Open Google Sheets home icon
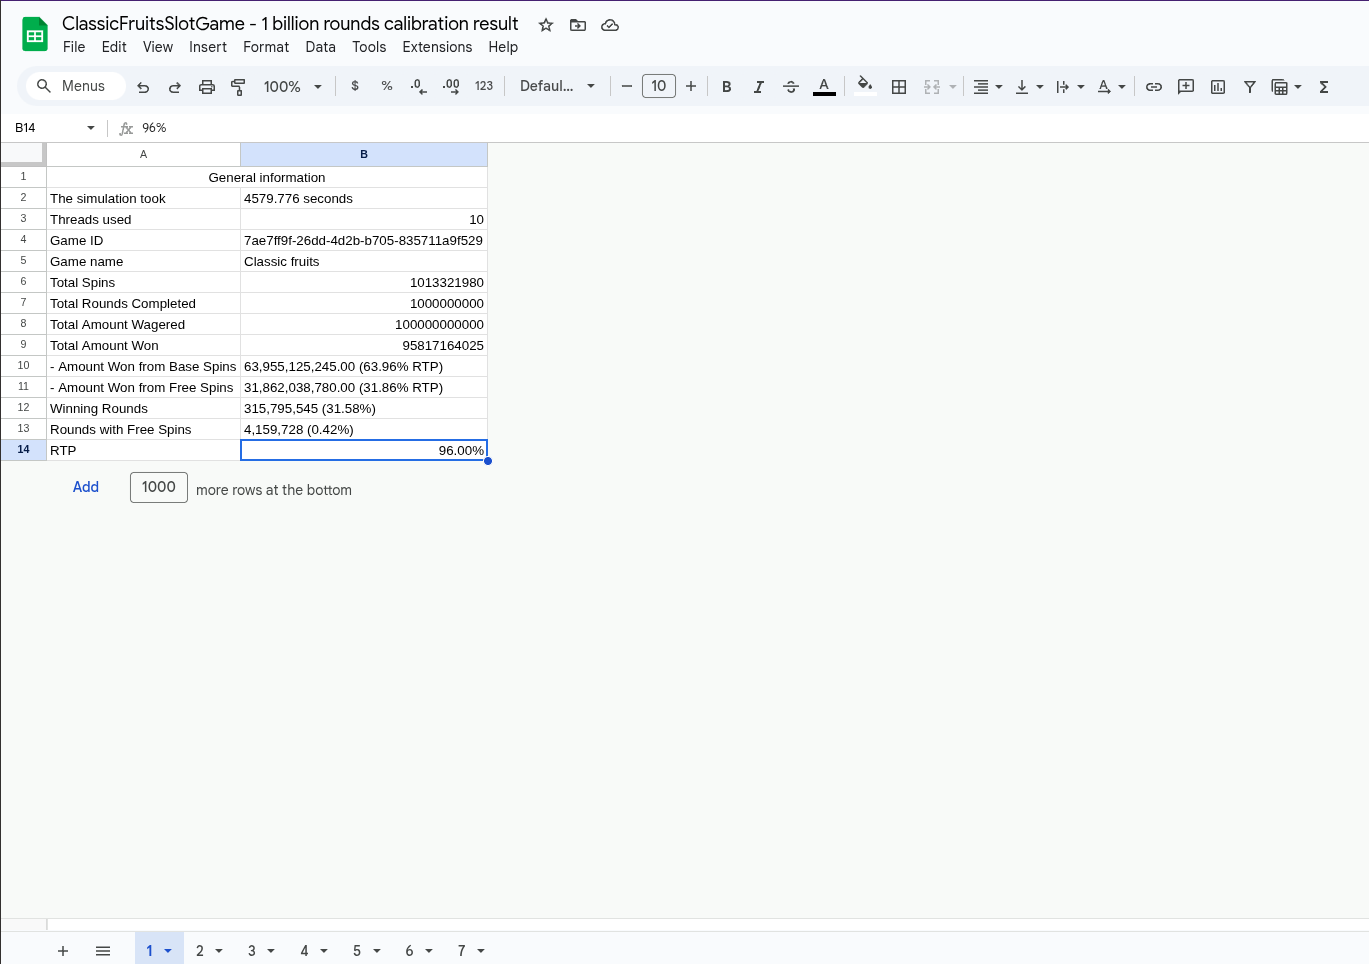 point(35,34)
